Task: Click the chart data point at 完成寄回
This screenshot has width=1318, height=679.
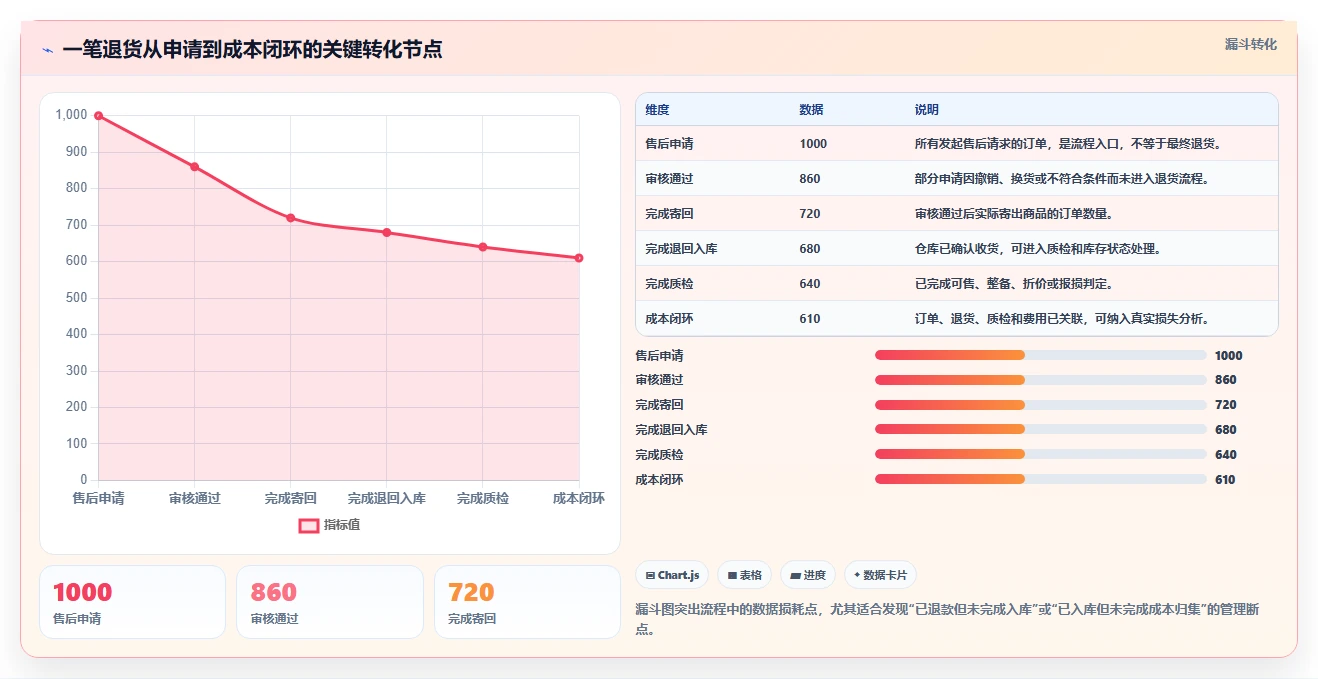Action: [x=290, y=218]
